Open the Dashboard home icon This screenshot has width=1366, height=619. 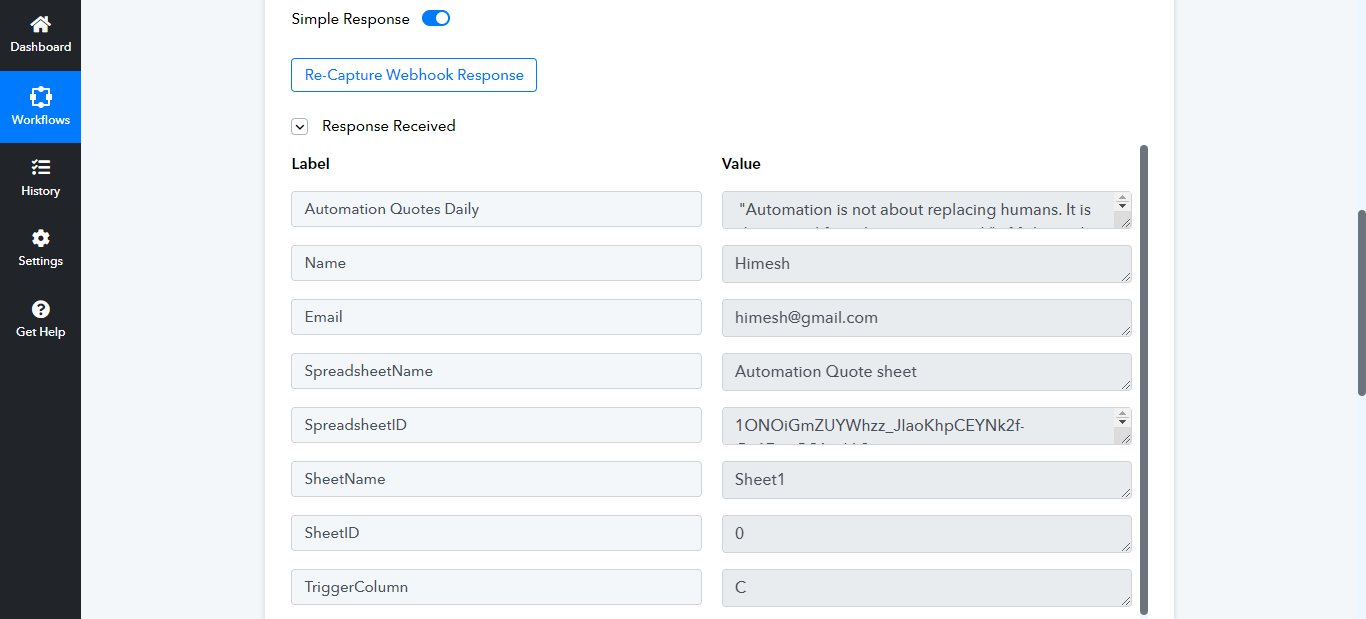pos(41,24)
